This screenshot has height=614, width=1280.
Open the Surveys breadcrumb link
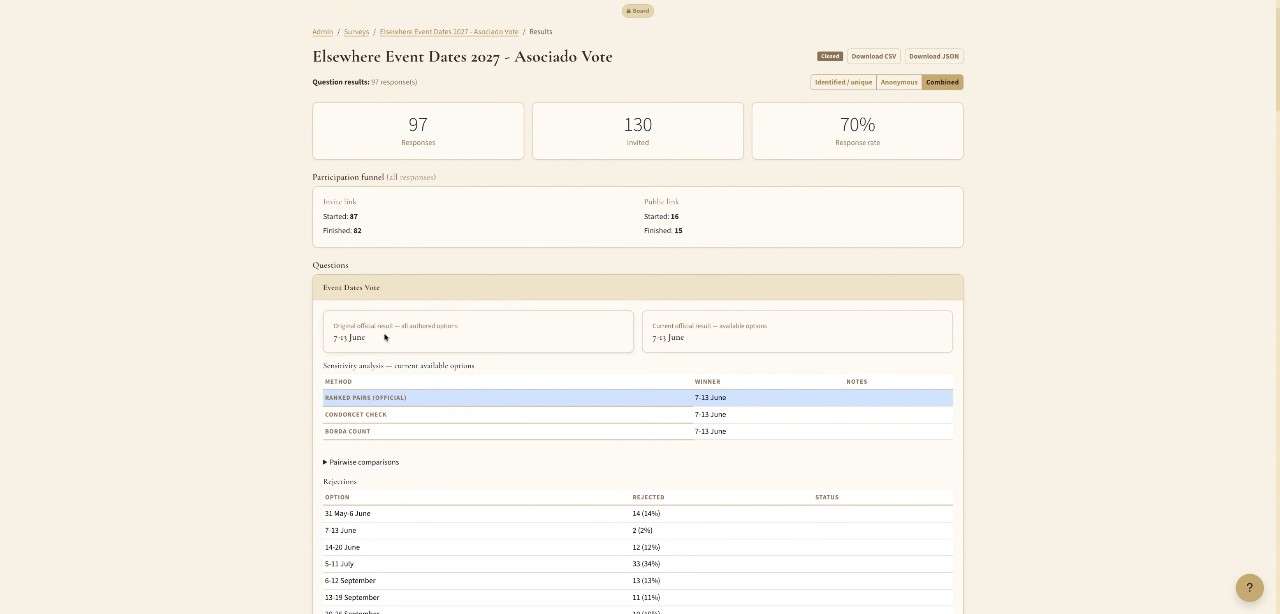(356, 32)
